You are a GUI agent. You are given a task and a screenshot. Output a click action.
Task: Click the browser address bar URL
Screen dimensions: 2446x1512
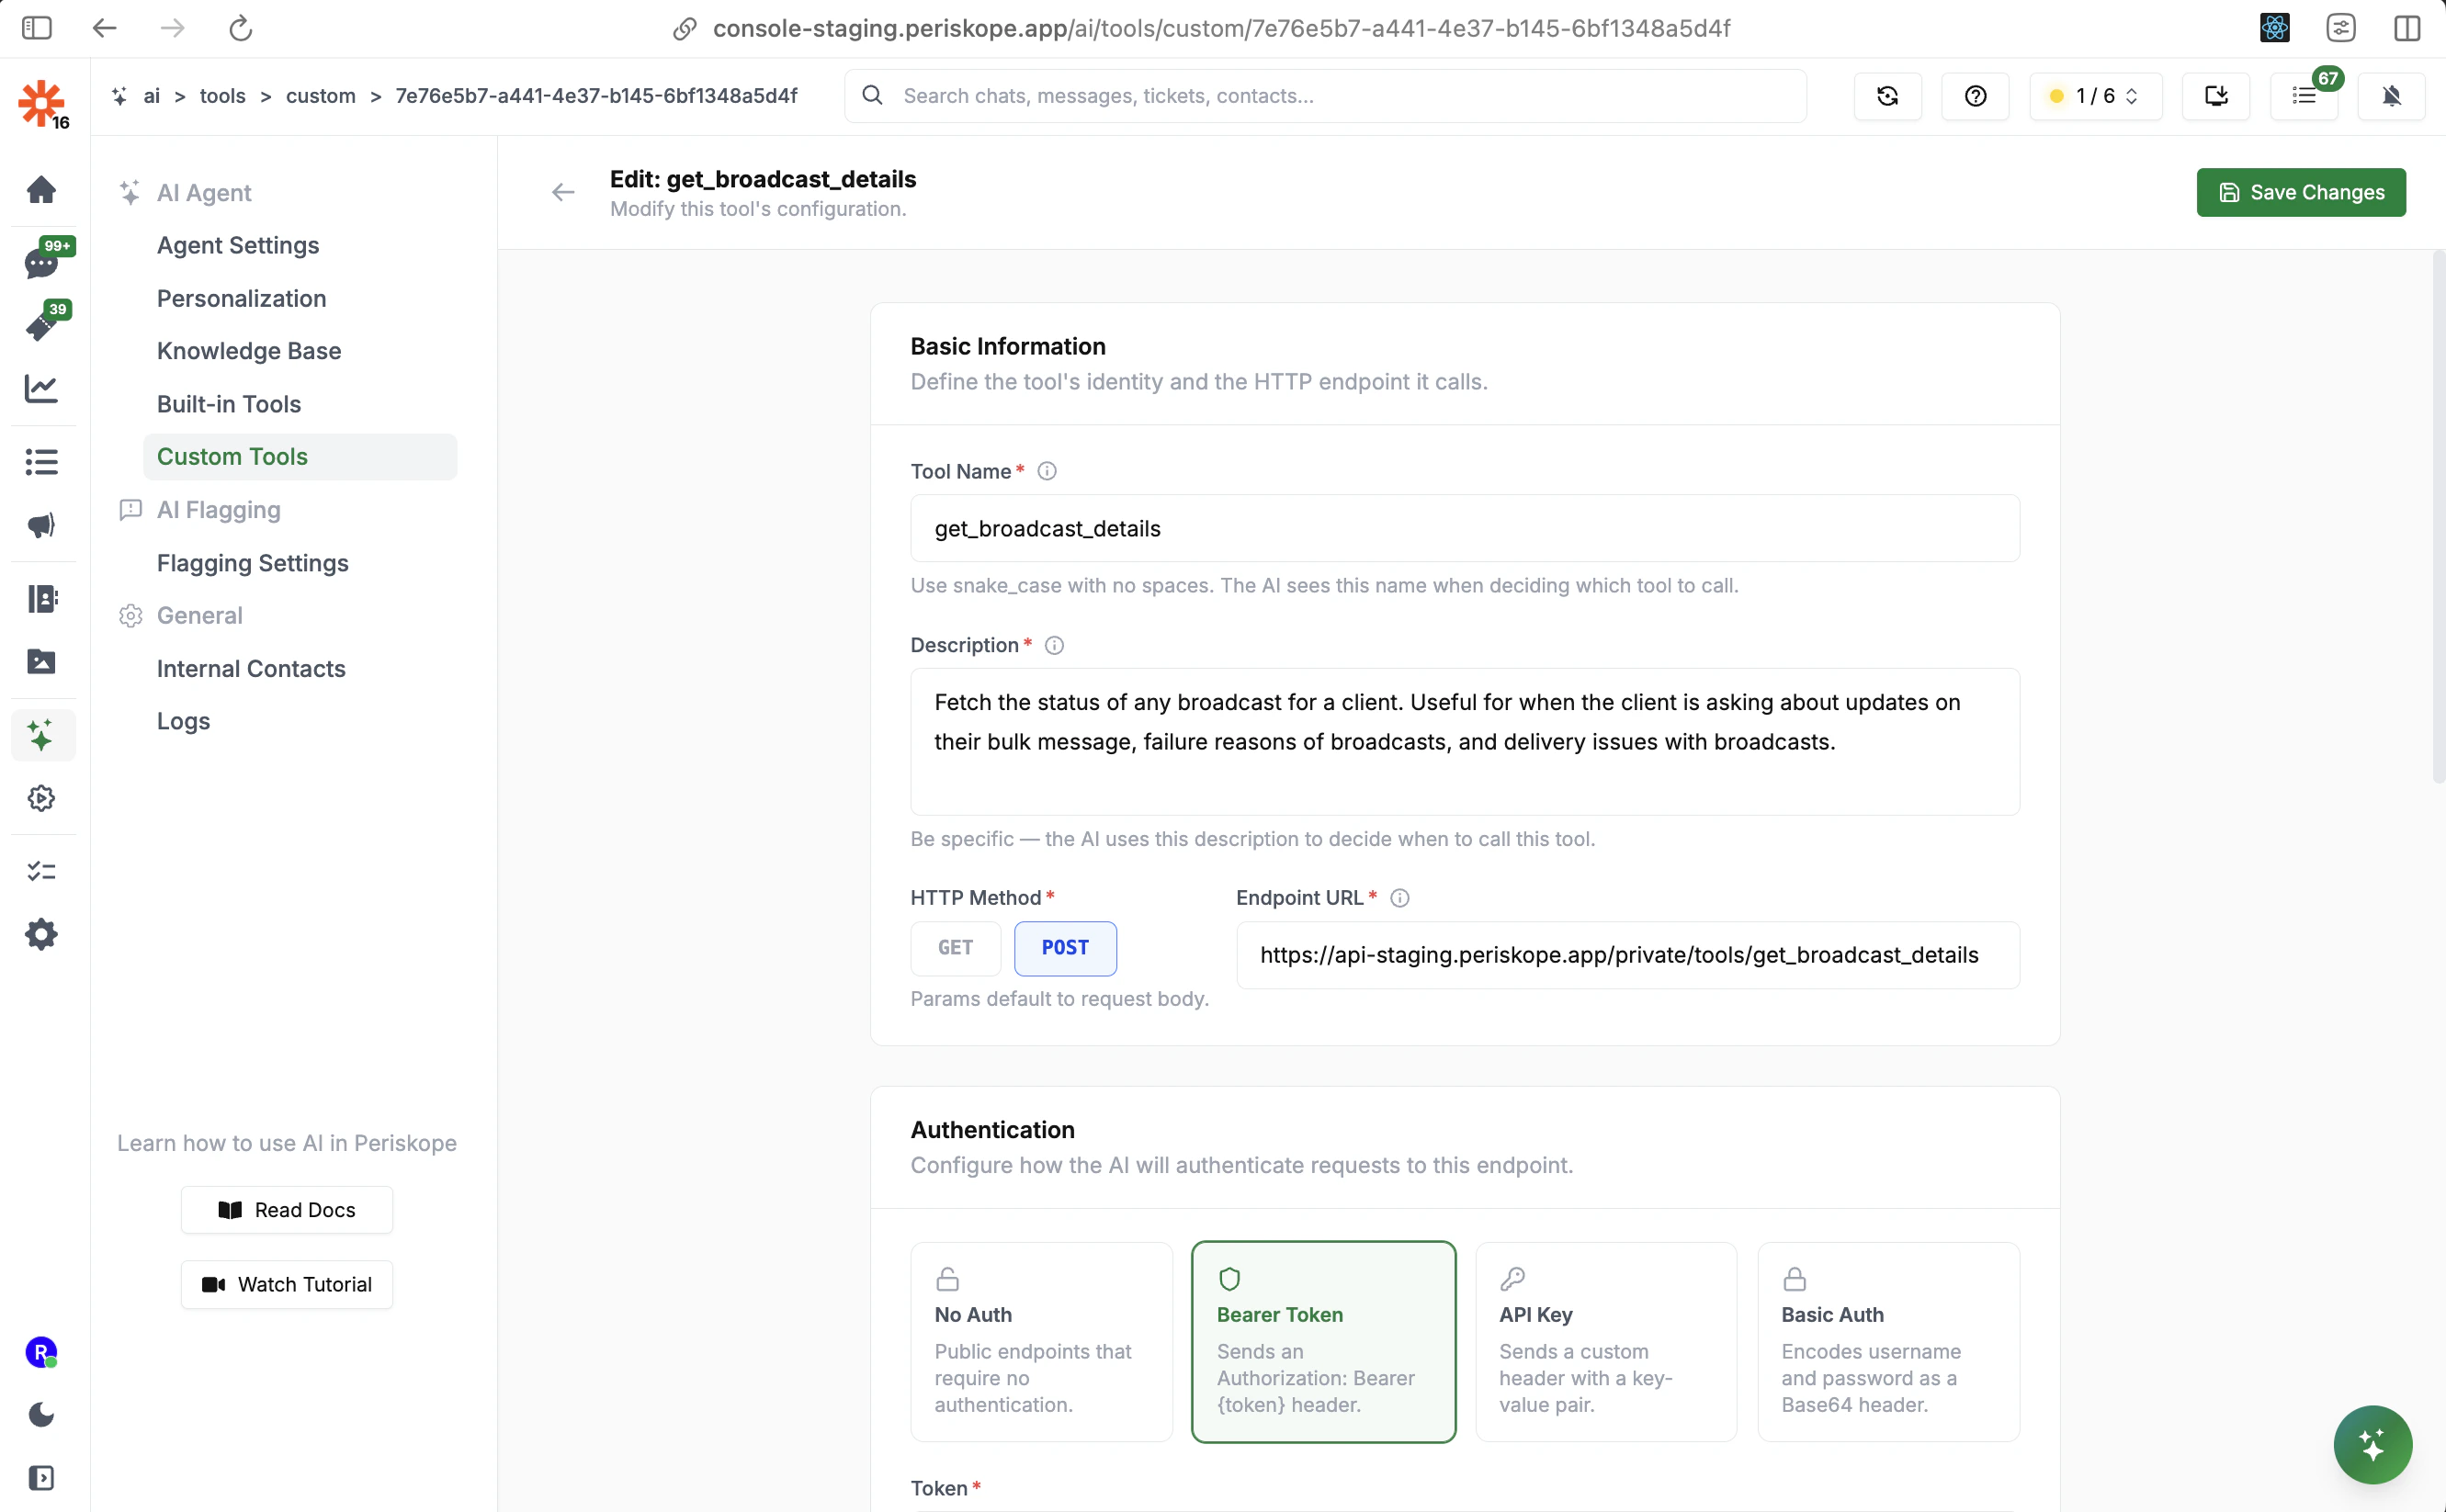coord(1221,28)
